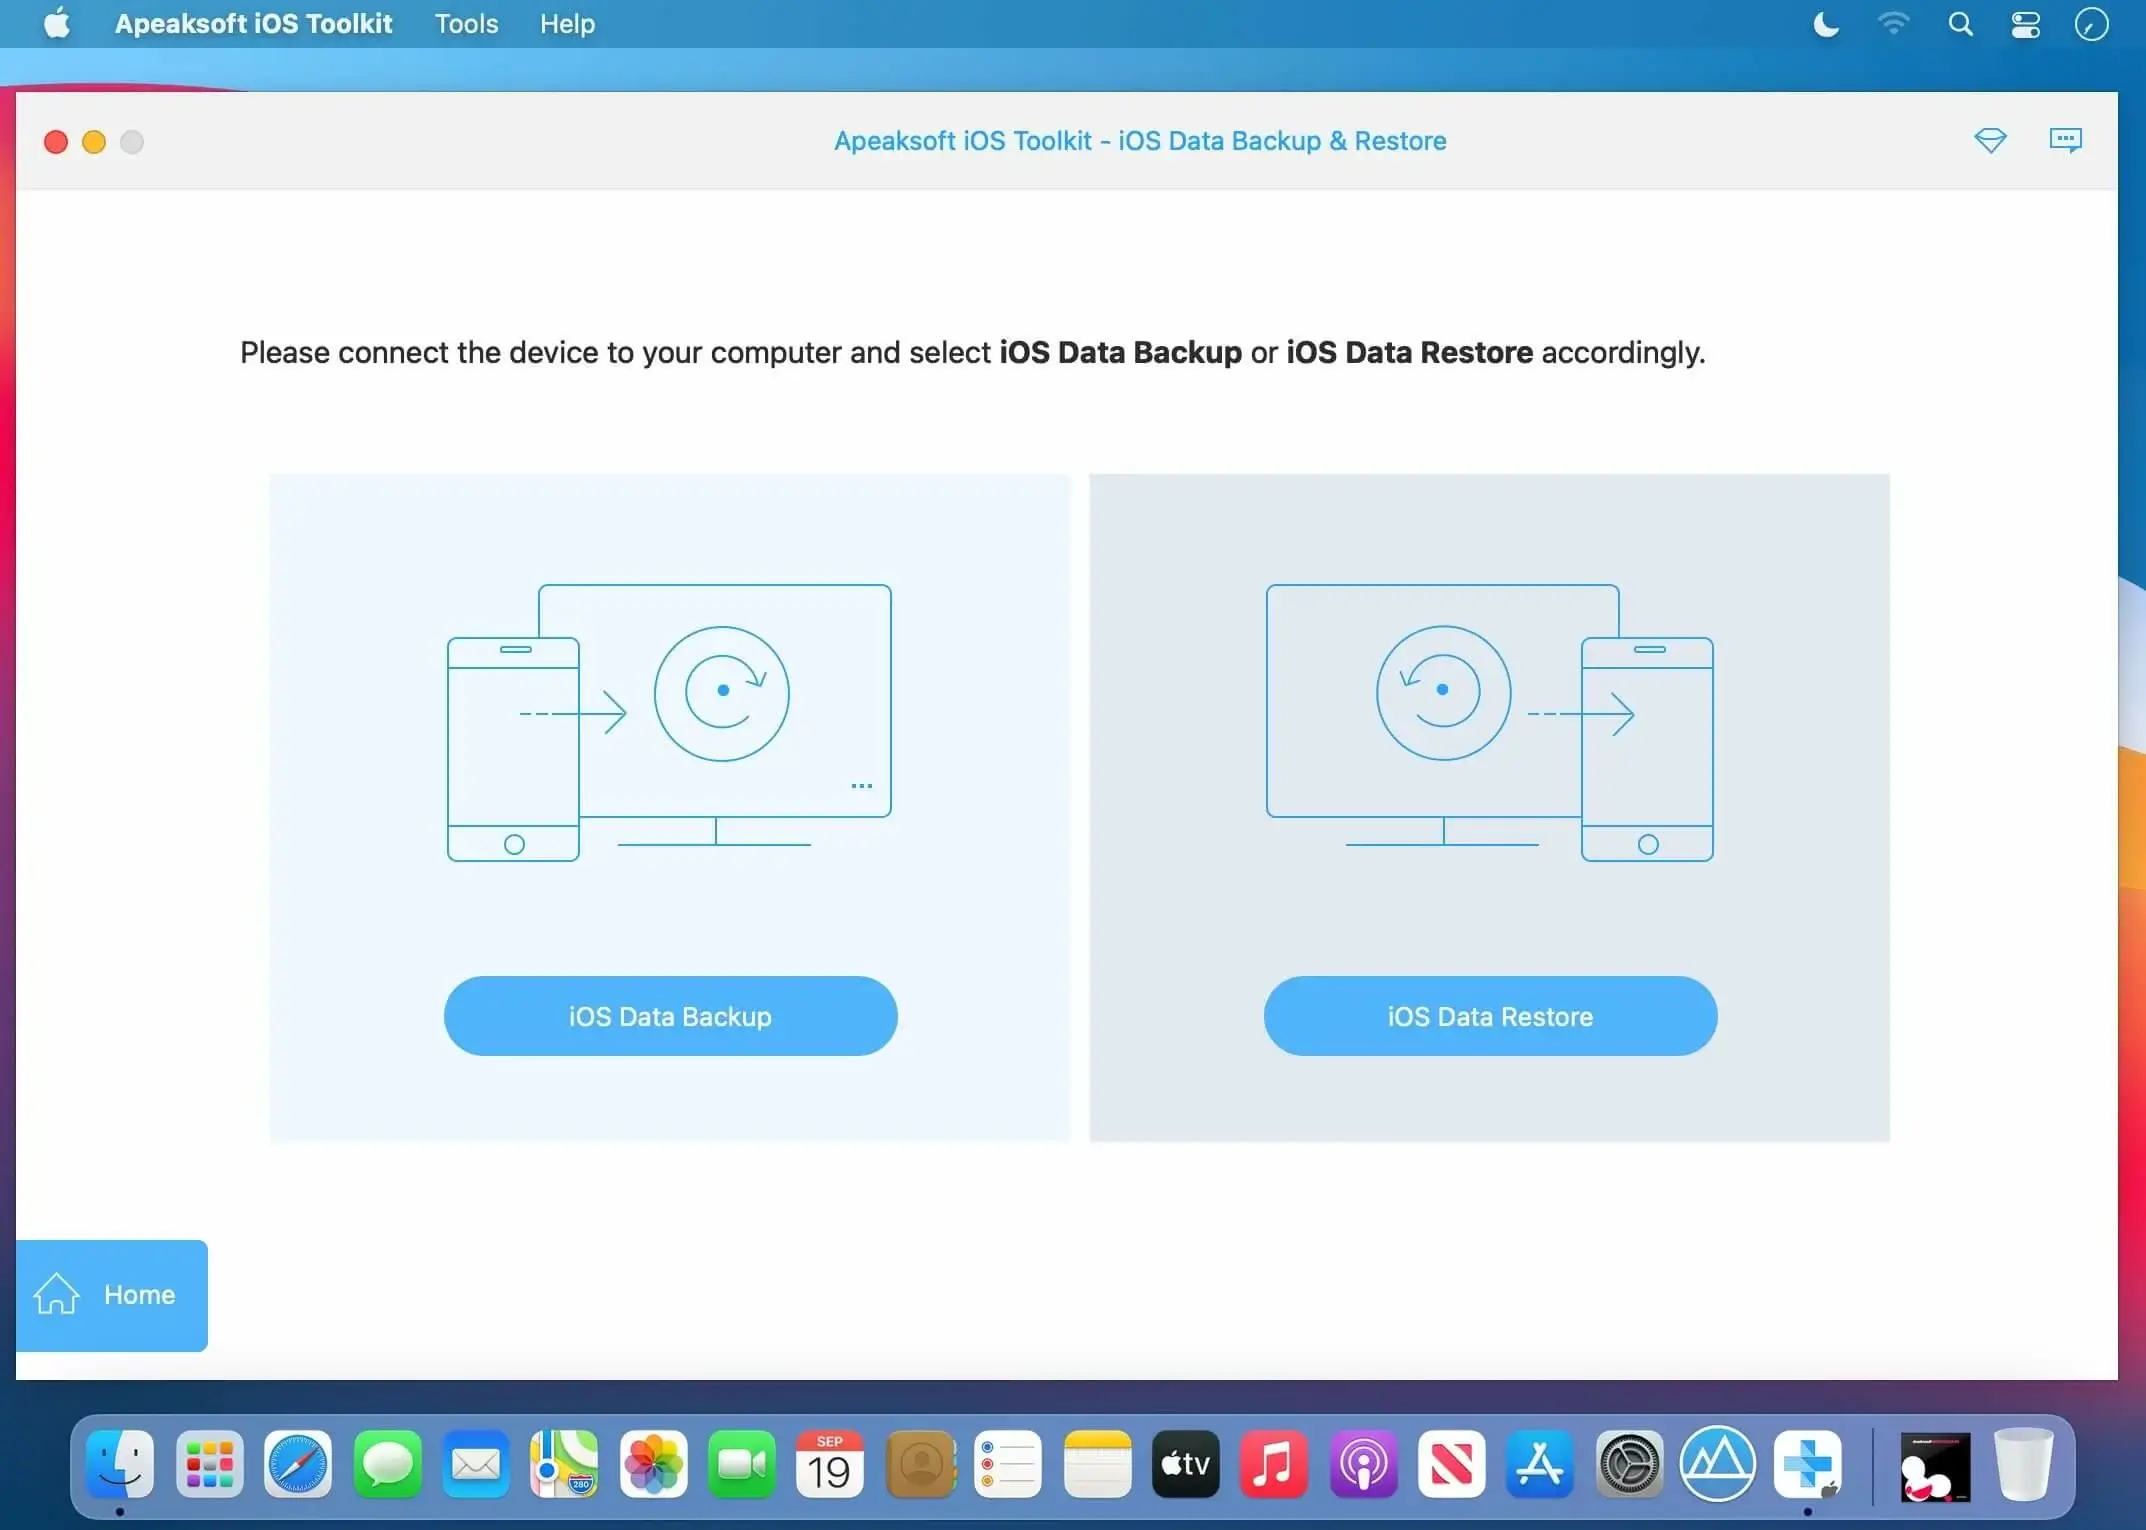Open Music from the Dock

(x=1274, y=1465)
